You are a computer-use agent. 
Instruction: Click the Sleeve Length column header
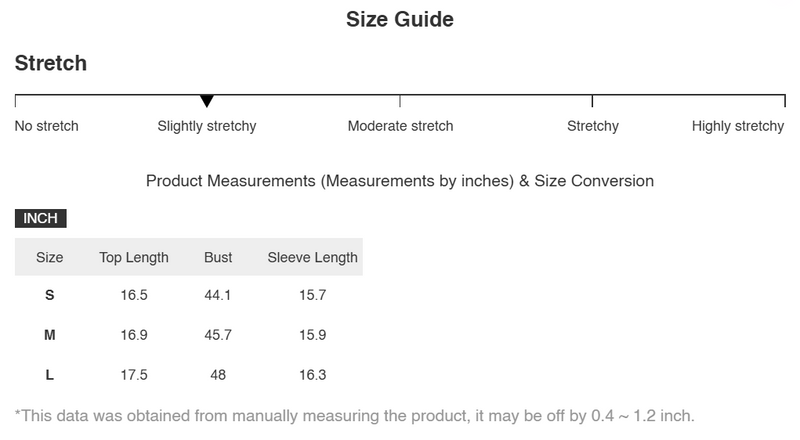click(x=312, y=257)
